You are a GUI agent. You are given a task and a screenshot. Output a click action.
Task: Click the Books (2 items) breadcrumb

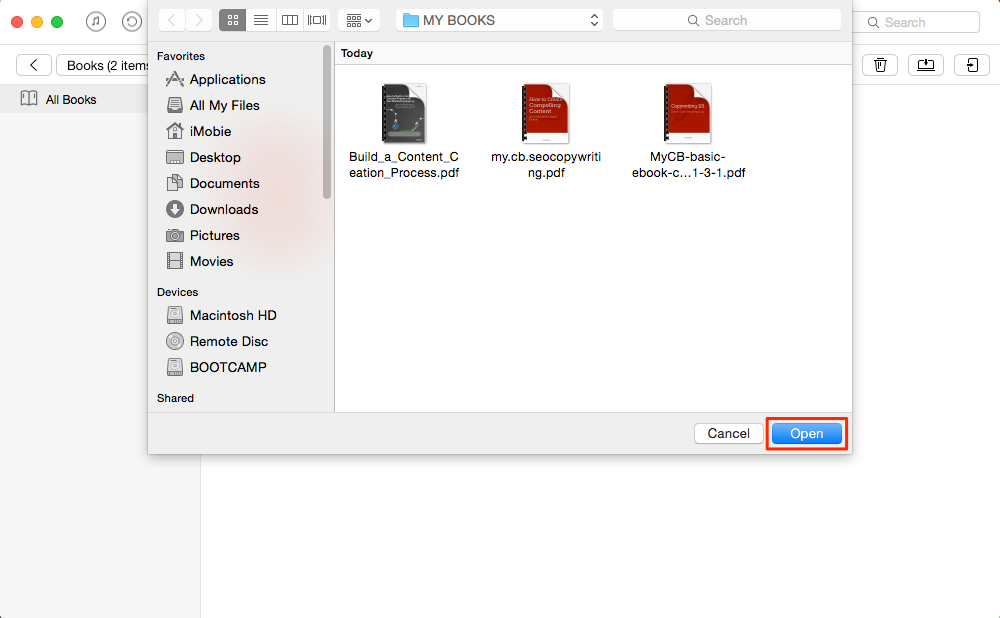(103, 65)
